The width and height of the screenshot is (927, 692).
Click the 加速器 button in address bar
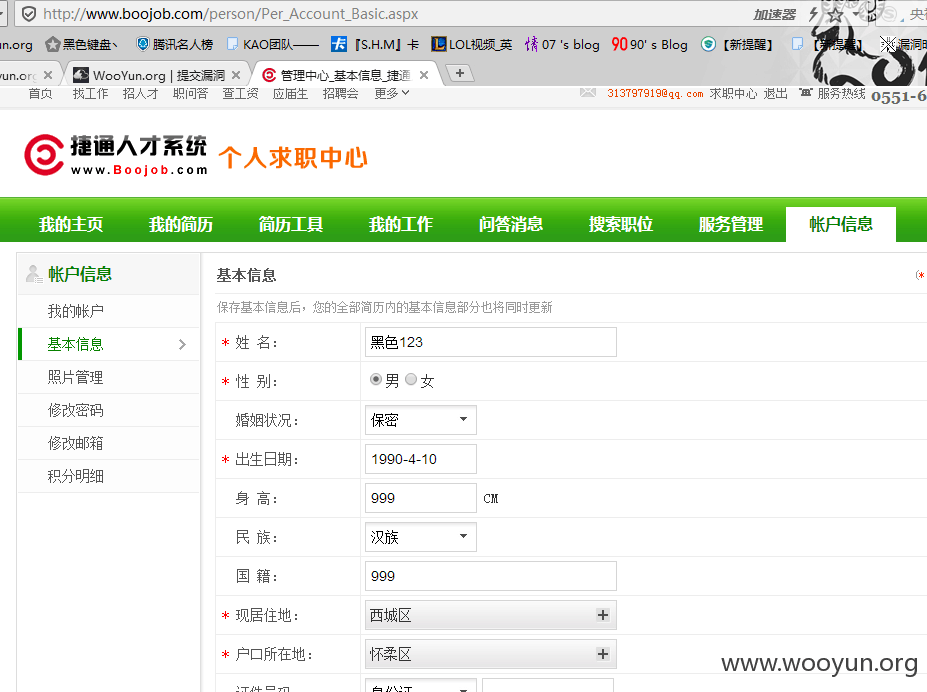(x=774, y=14)
